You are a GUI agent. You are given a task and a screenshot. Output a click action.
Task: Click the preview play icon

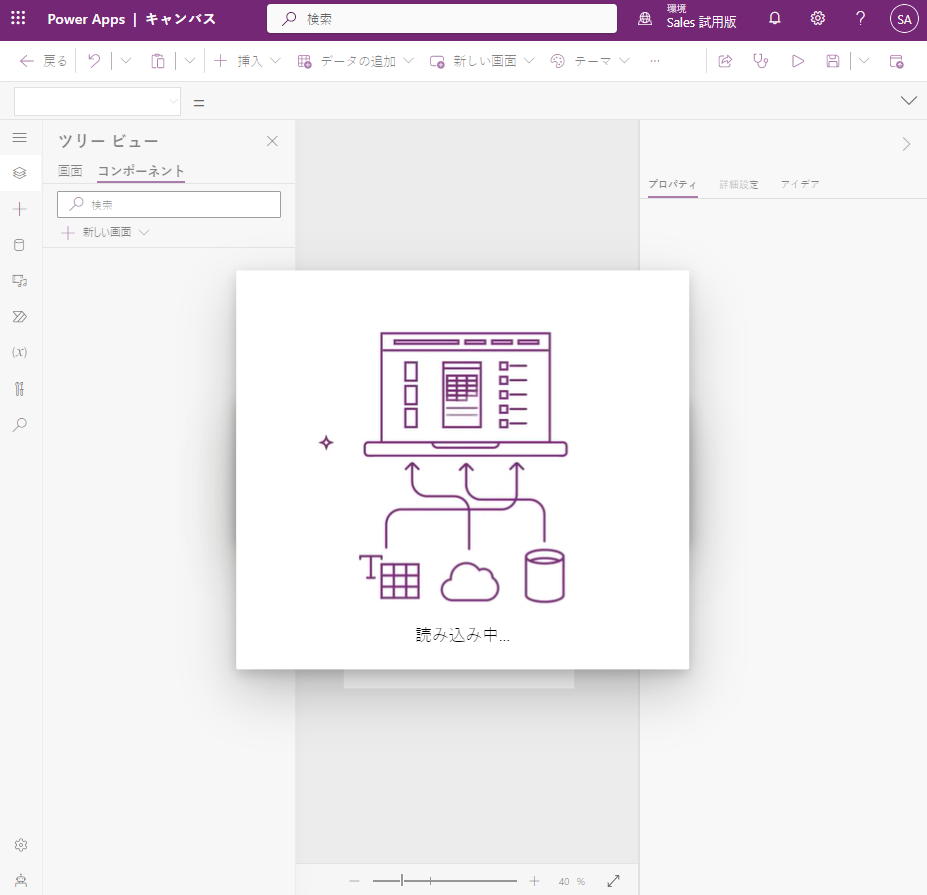(x=798, y=61)
